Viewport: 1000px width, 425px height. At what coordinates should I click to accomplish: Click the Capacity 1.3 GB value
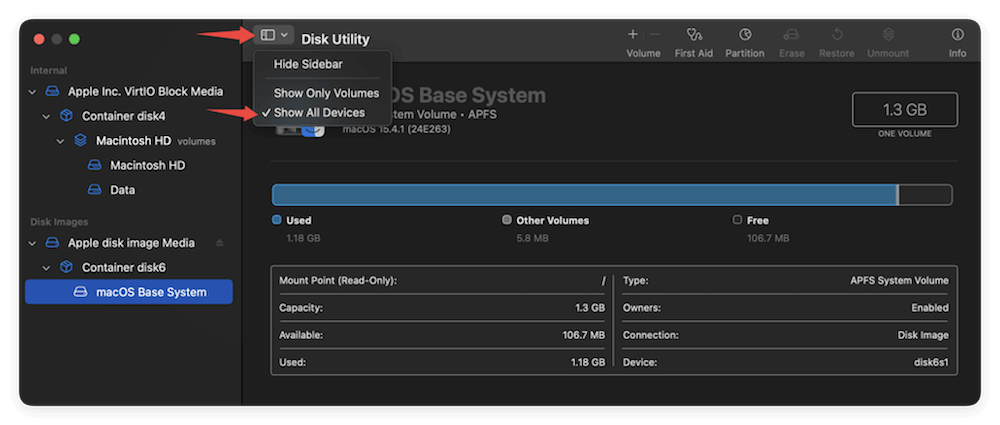click(x=589, y=308)
